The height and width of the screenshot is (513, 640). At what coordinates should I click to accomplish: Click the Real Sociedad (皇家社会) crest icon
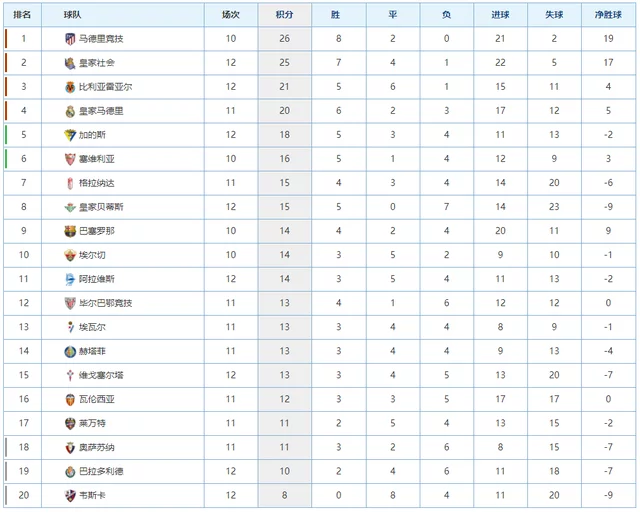70,63
